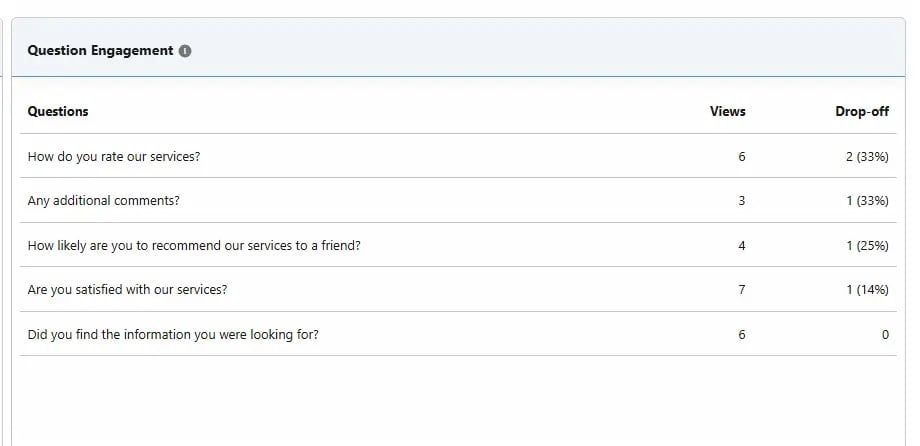Click the 0 drop-off value in last row
Screen dimensions: 920x446
coord(885,334)
